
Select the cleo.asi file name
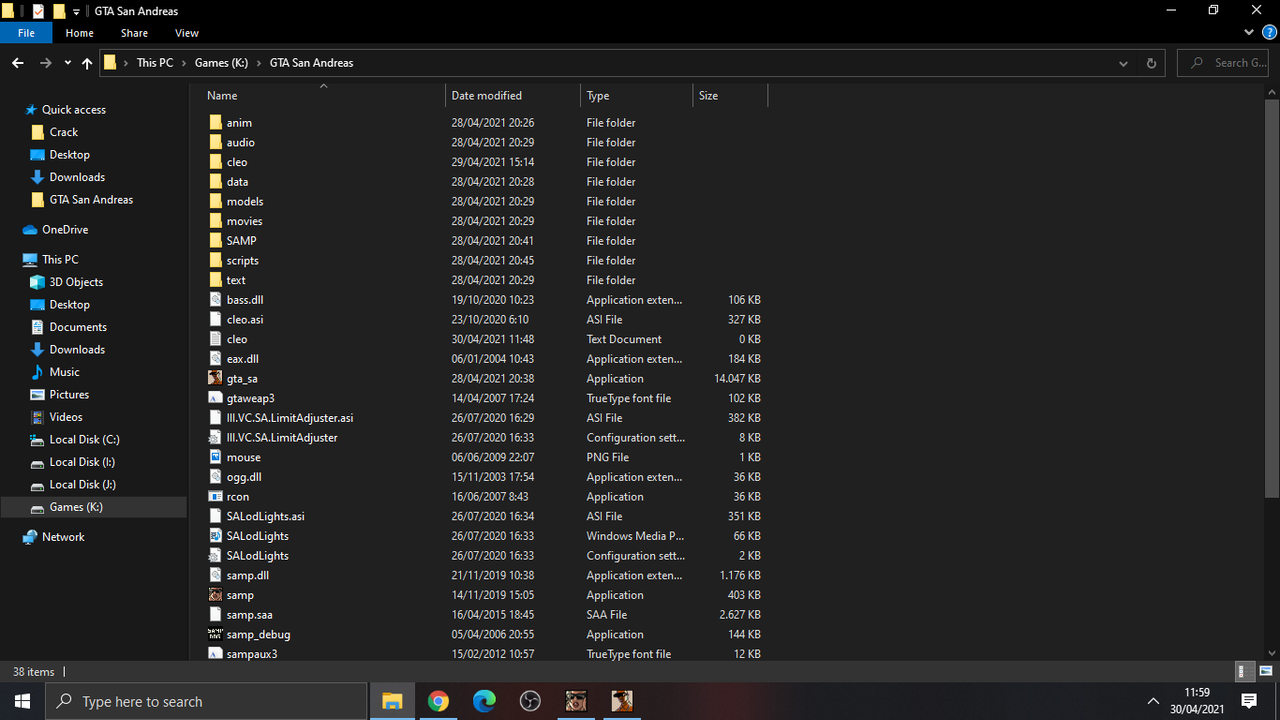(245, 319)
